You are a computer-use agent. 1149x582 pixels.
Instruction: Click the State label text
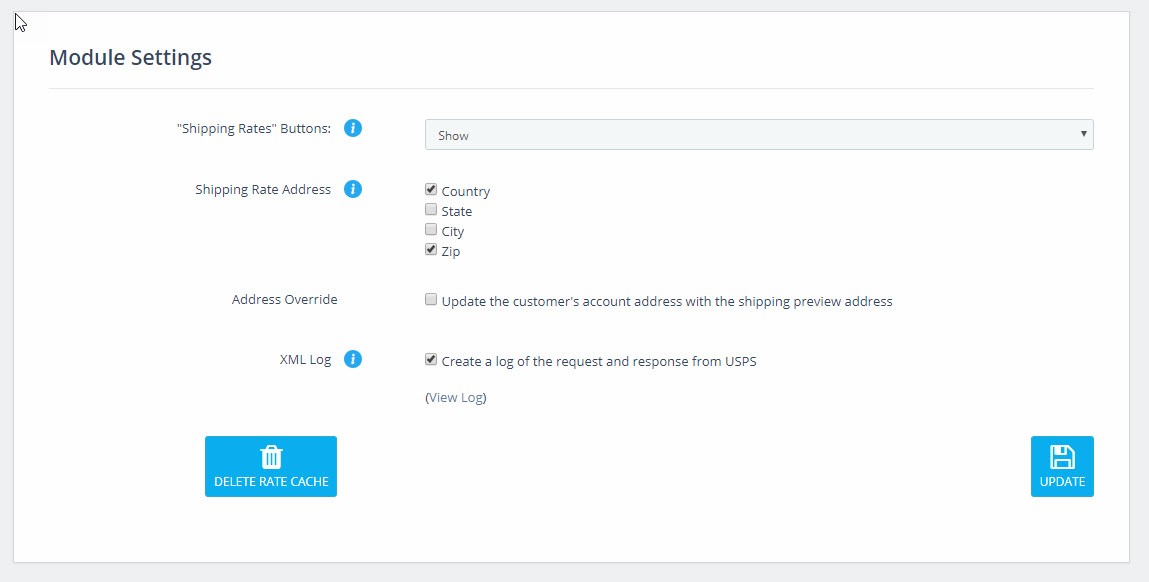pyautogui.click(x=457, y=211)
